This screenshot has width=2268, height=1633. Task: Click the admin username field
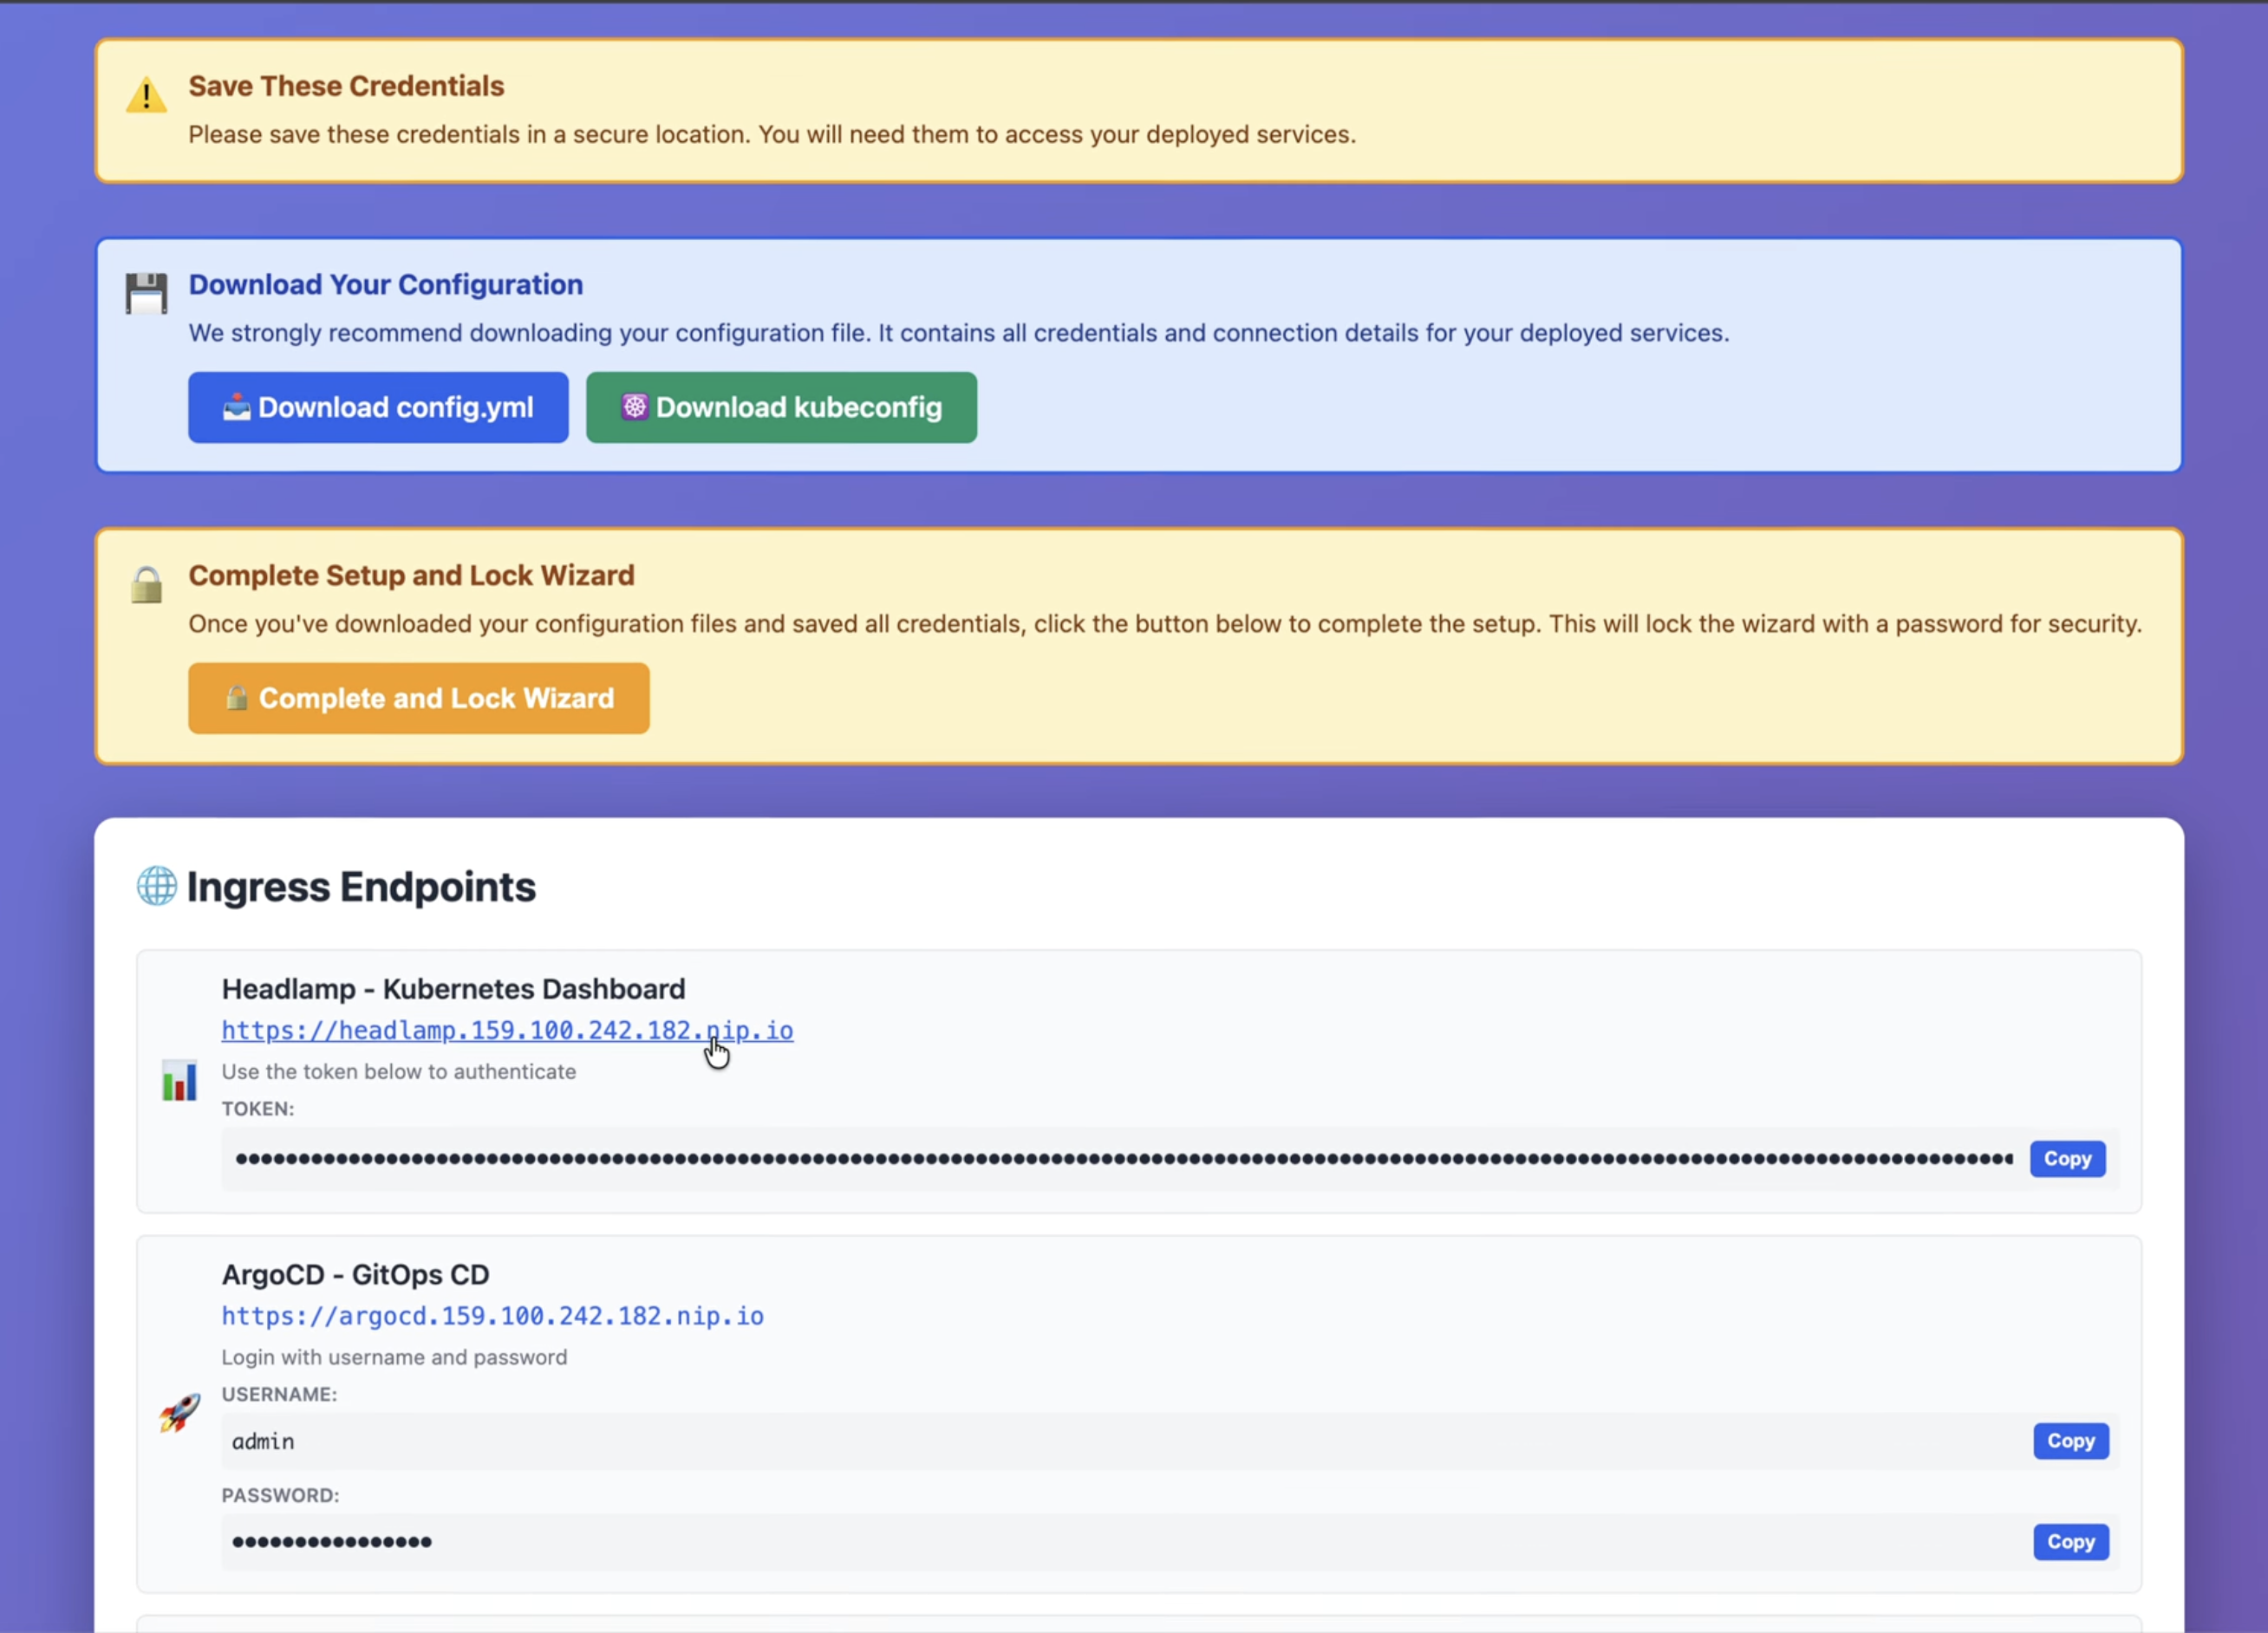1120,1441
